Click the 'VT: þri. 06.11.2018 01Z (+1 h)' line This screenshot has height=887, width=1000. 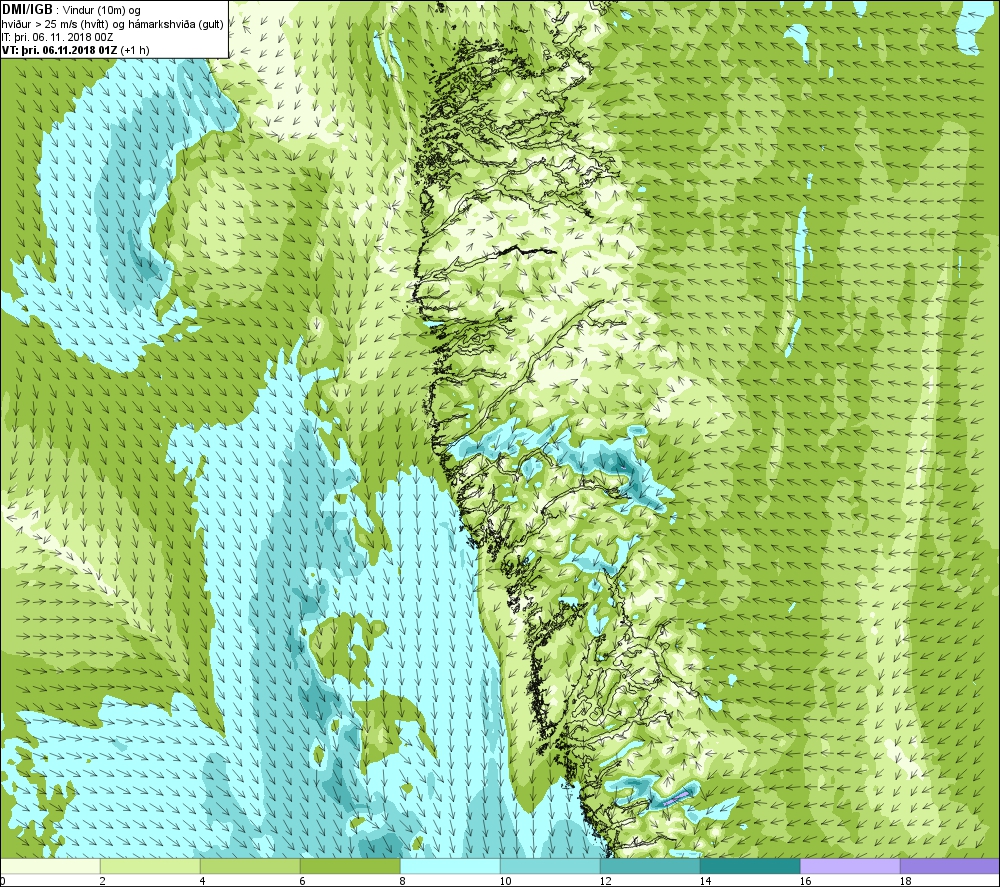pyautogui.click(x=76, y=50)
